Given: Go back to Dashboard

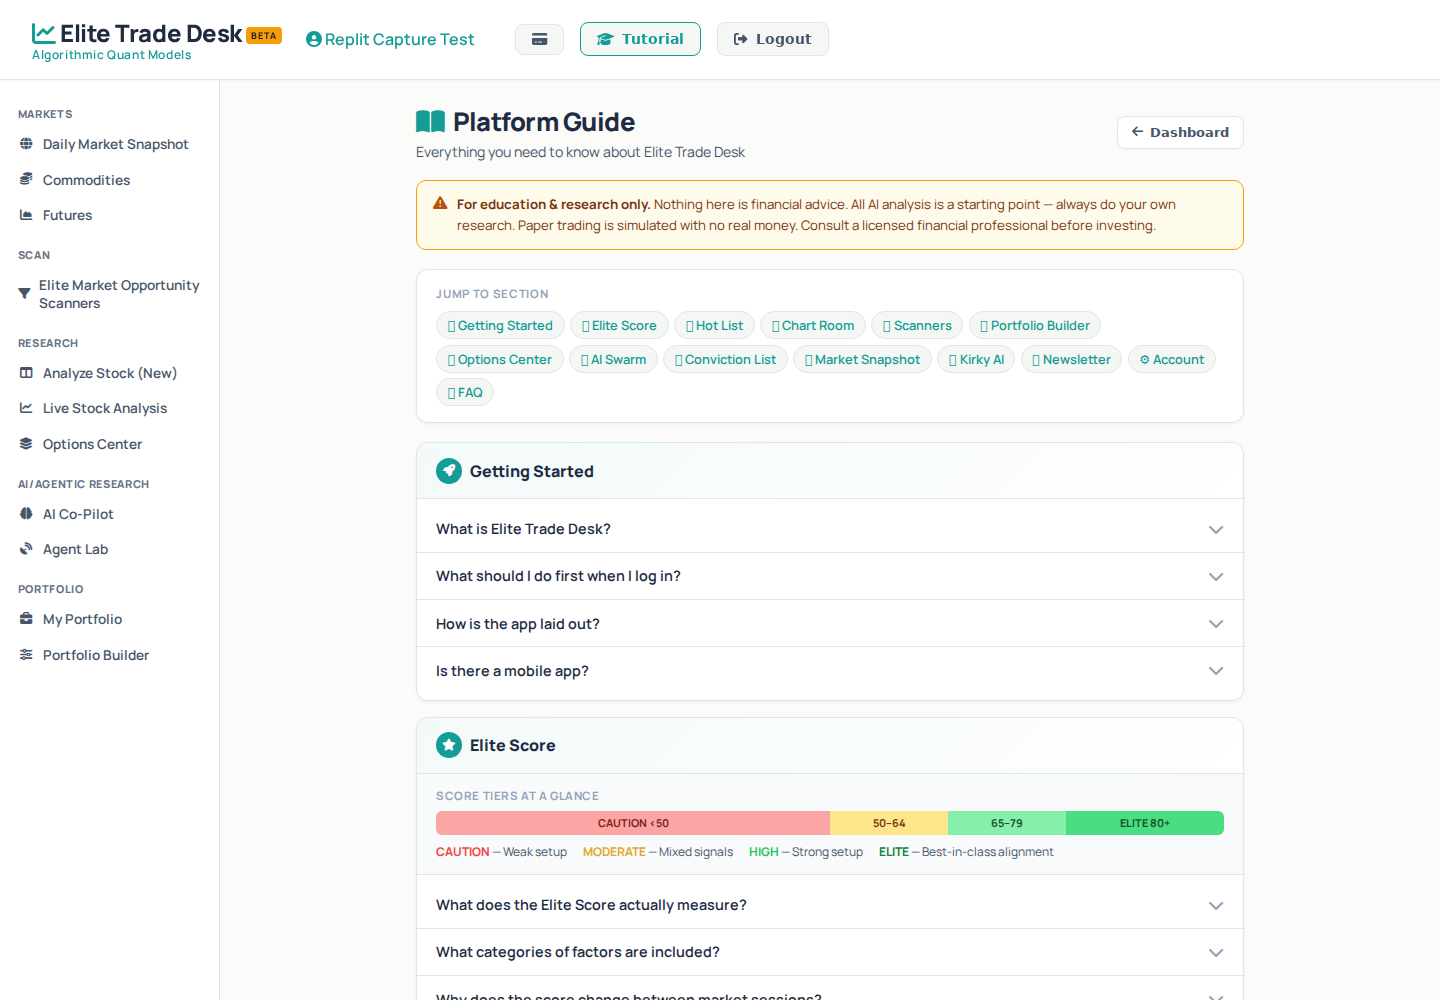Looking at the screenshot, I should click(1180, 132).
